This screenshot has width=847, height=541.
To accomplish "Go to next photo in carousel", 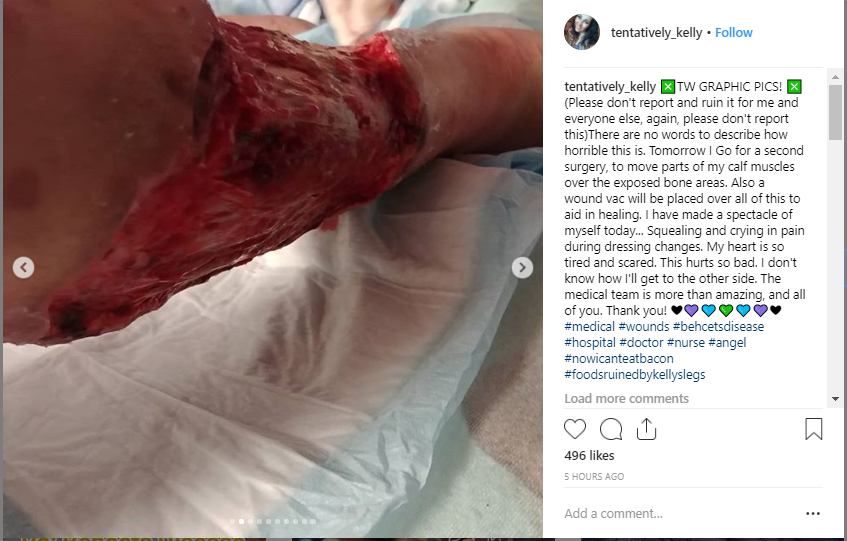I will click(x=522, y=267).
